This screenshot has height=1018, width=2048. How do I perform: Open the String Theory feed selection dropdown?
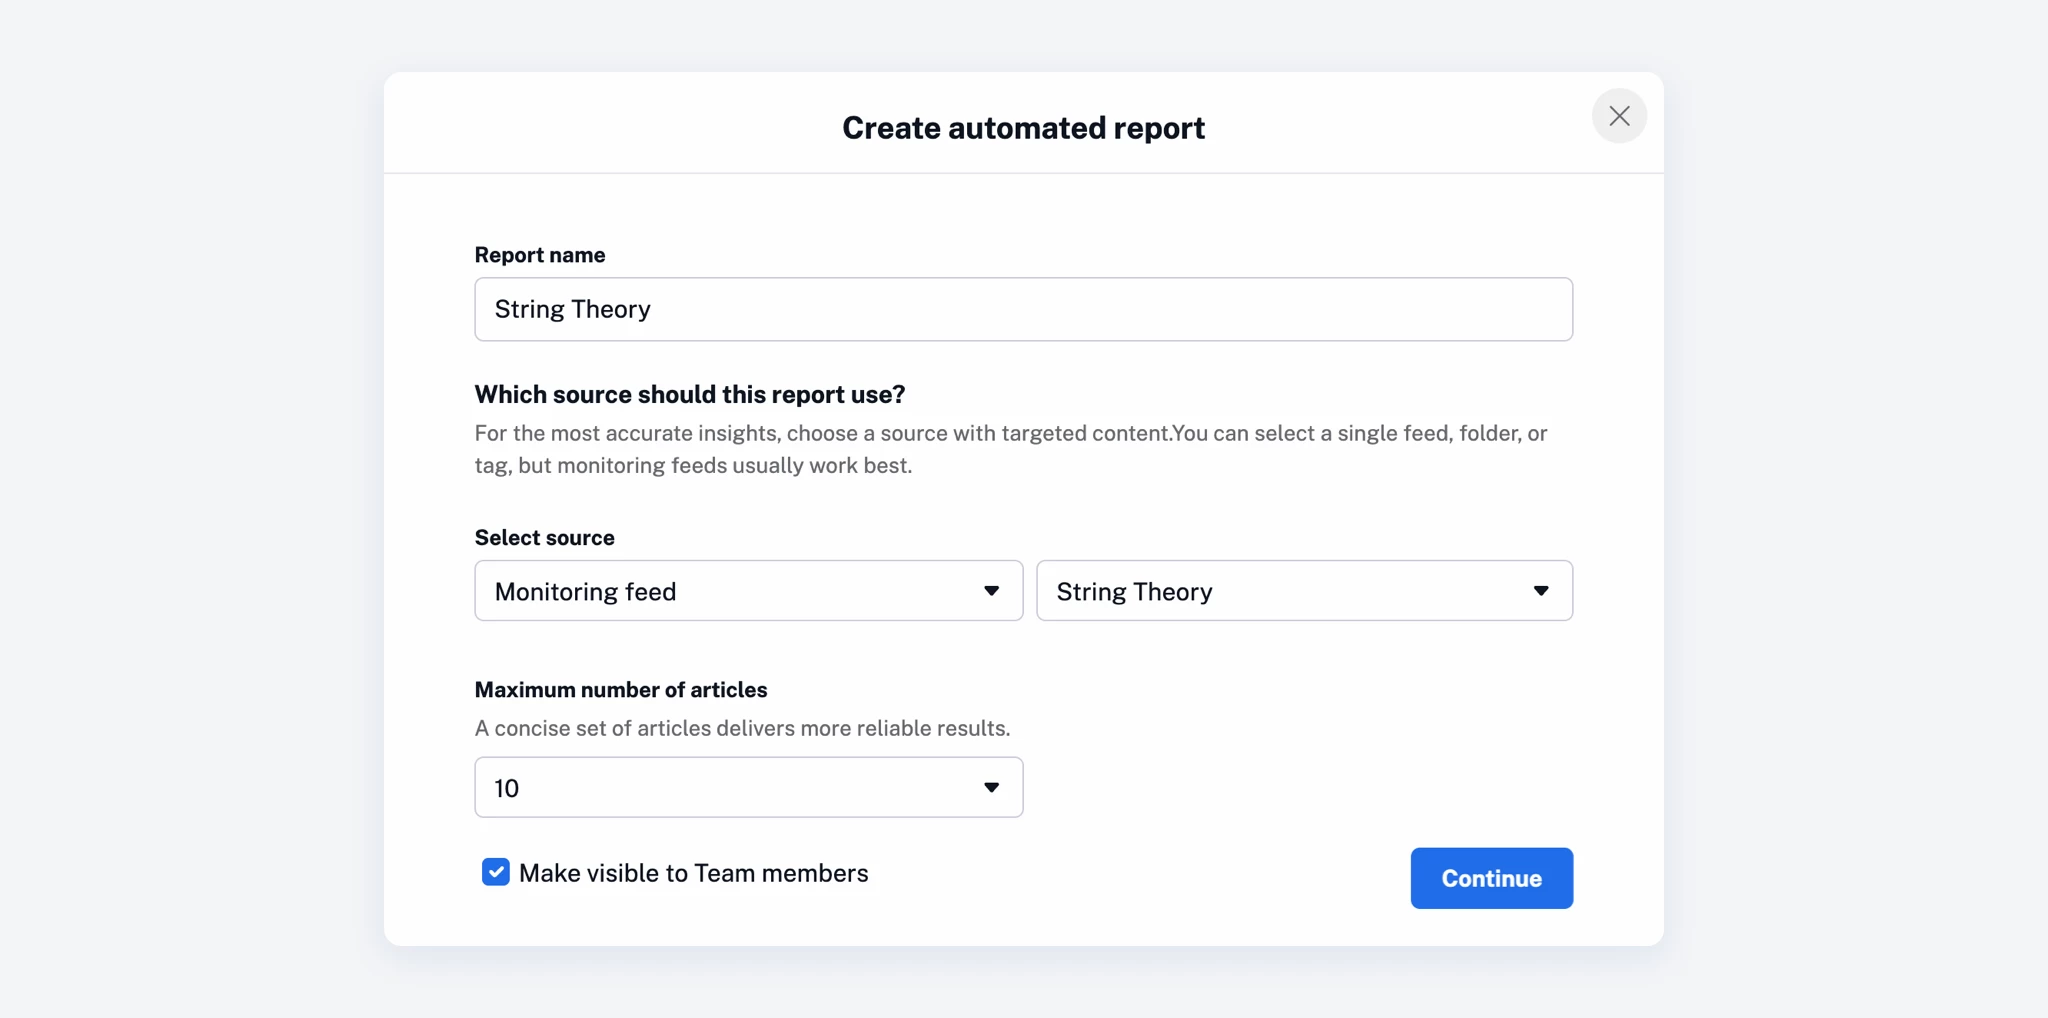tap(1303, 591)
